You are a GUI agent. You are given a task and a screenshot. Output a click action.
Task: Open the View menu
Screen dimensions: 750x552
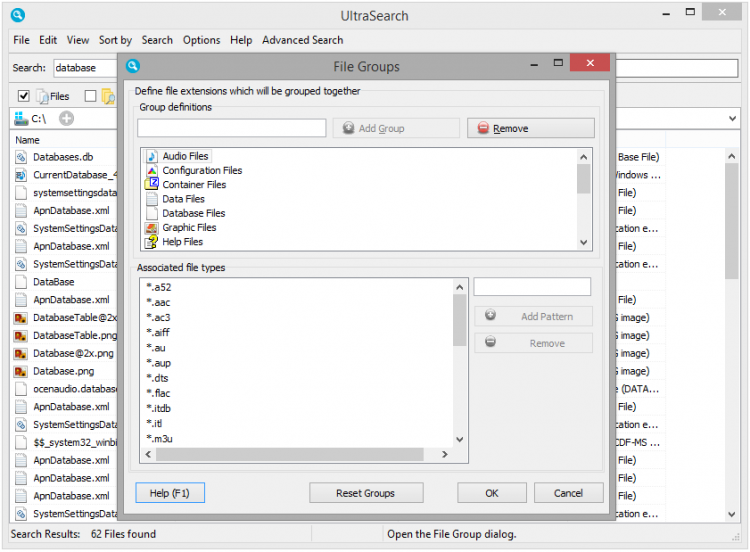78,40
